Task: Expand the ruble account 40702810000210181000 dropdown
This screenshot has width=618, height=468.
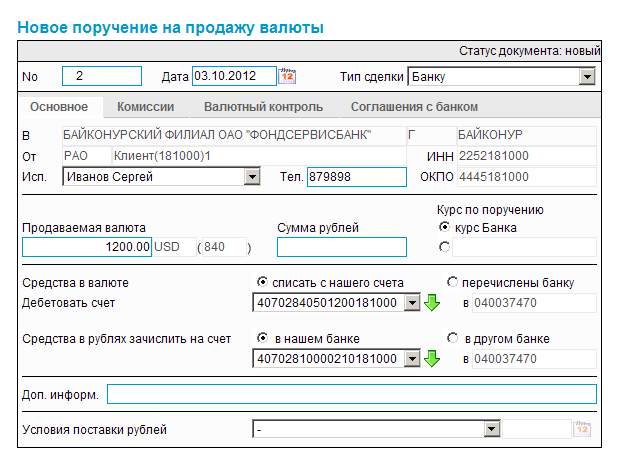Action: 412,359
